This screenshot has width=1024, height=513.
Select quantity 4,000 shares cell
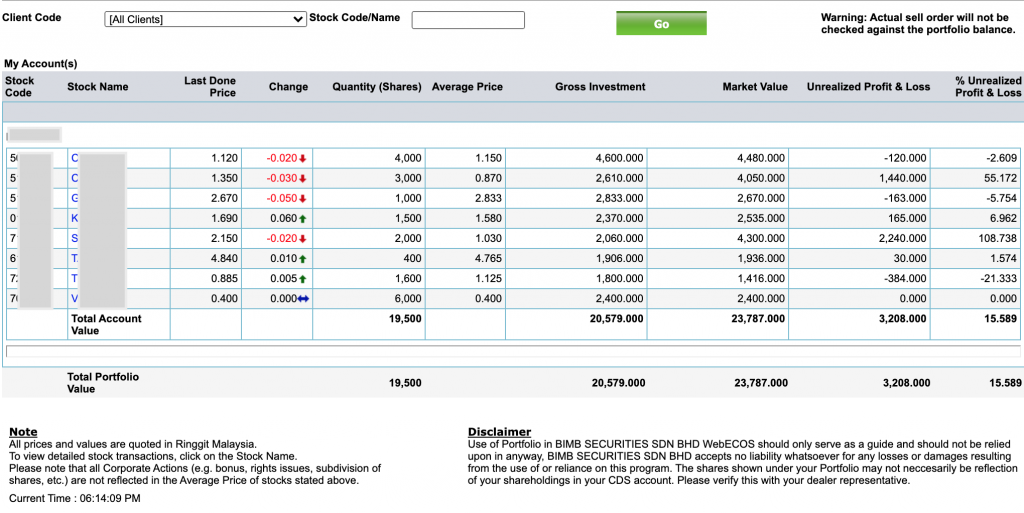(408, 159)
